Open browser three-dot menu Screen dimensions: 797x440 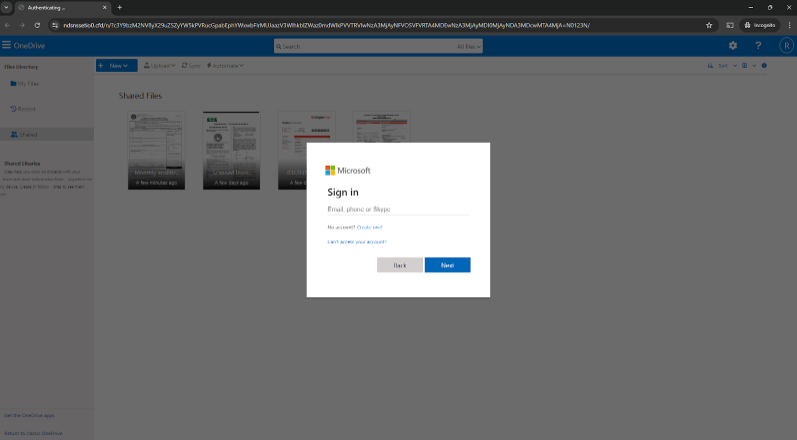pyautogui.click(x=789, y=25)
